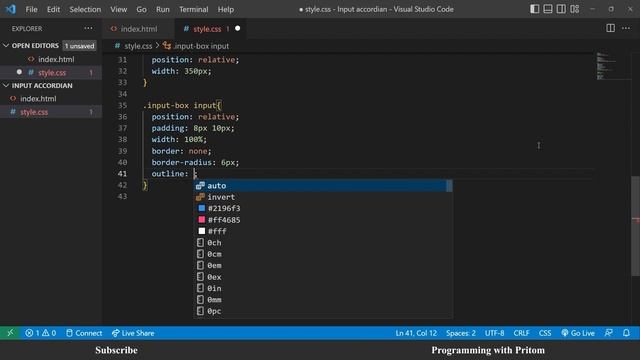Click the VS Code logo icon
Image resolution: width=640 pixels, height=360 pixels.
(x=11, y=9)
